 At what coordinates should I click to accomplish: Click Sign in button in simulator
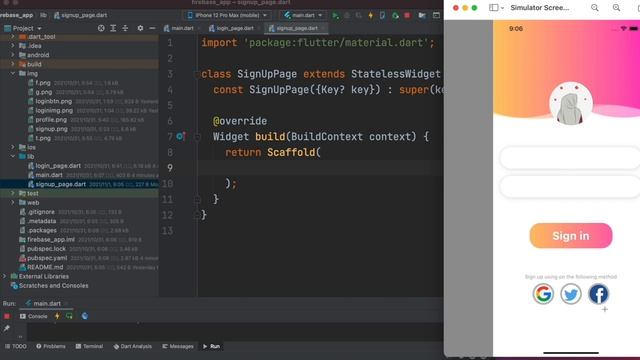pos(571,236)
